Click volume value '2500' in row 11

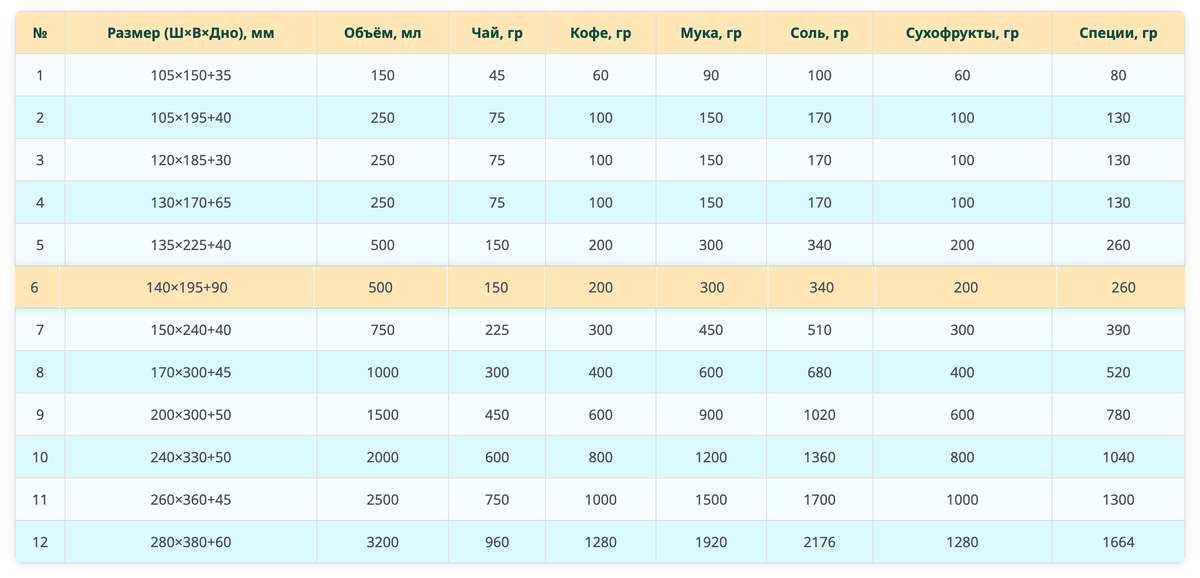382,500
